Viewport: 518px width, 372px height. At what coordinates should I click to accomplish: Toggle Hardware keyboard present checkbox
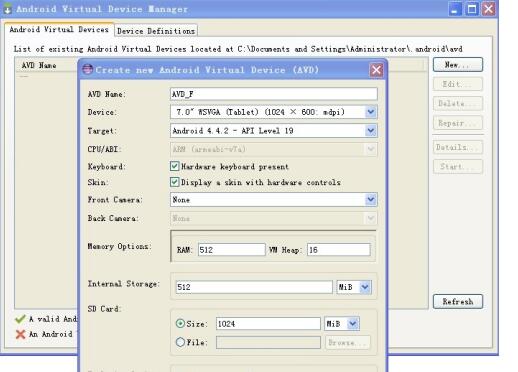[174, 166]
